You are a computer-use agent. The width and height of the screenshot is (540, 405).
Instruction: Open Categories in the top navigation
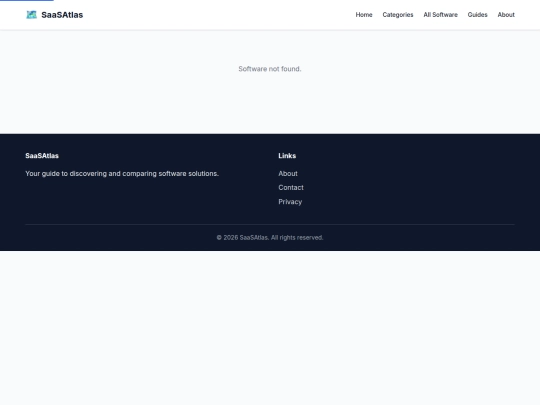click(x=398, y=15)
